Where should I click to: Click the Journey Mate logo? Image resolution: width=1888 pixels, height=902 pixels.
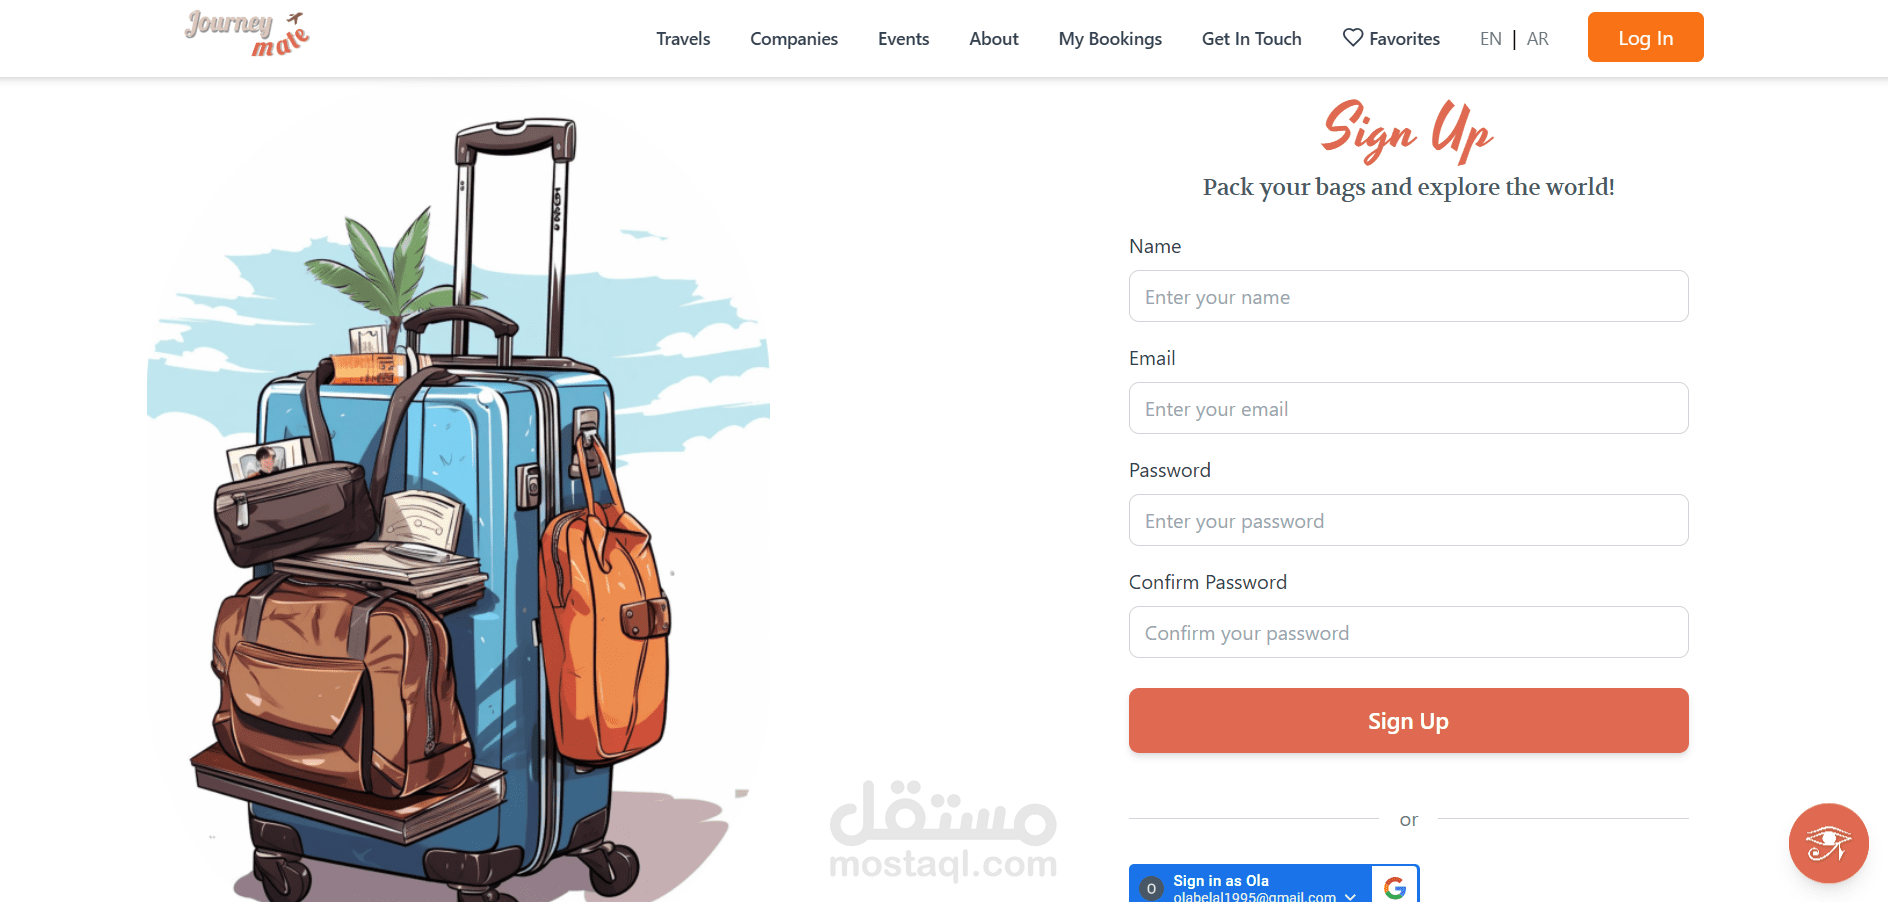[247, 34]
